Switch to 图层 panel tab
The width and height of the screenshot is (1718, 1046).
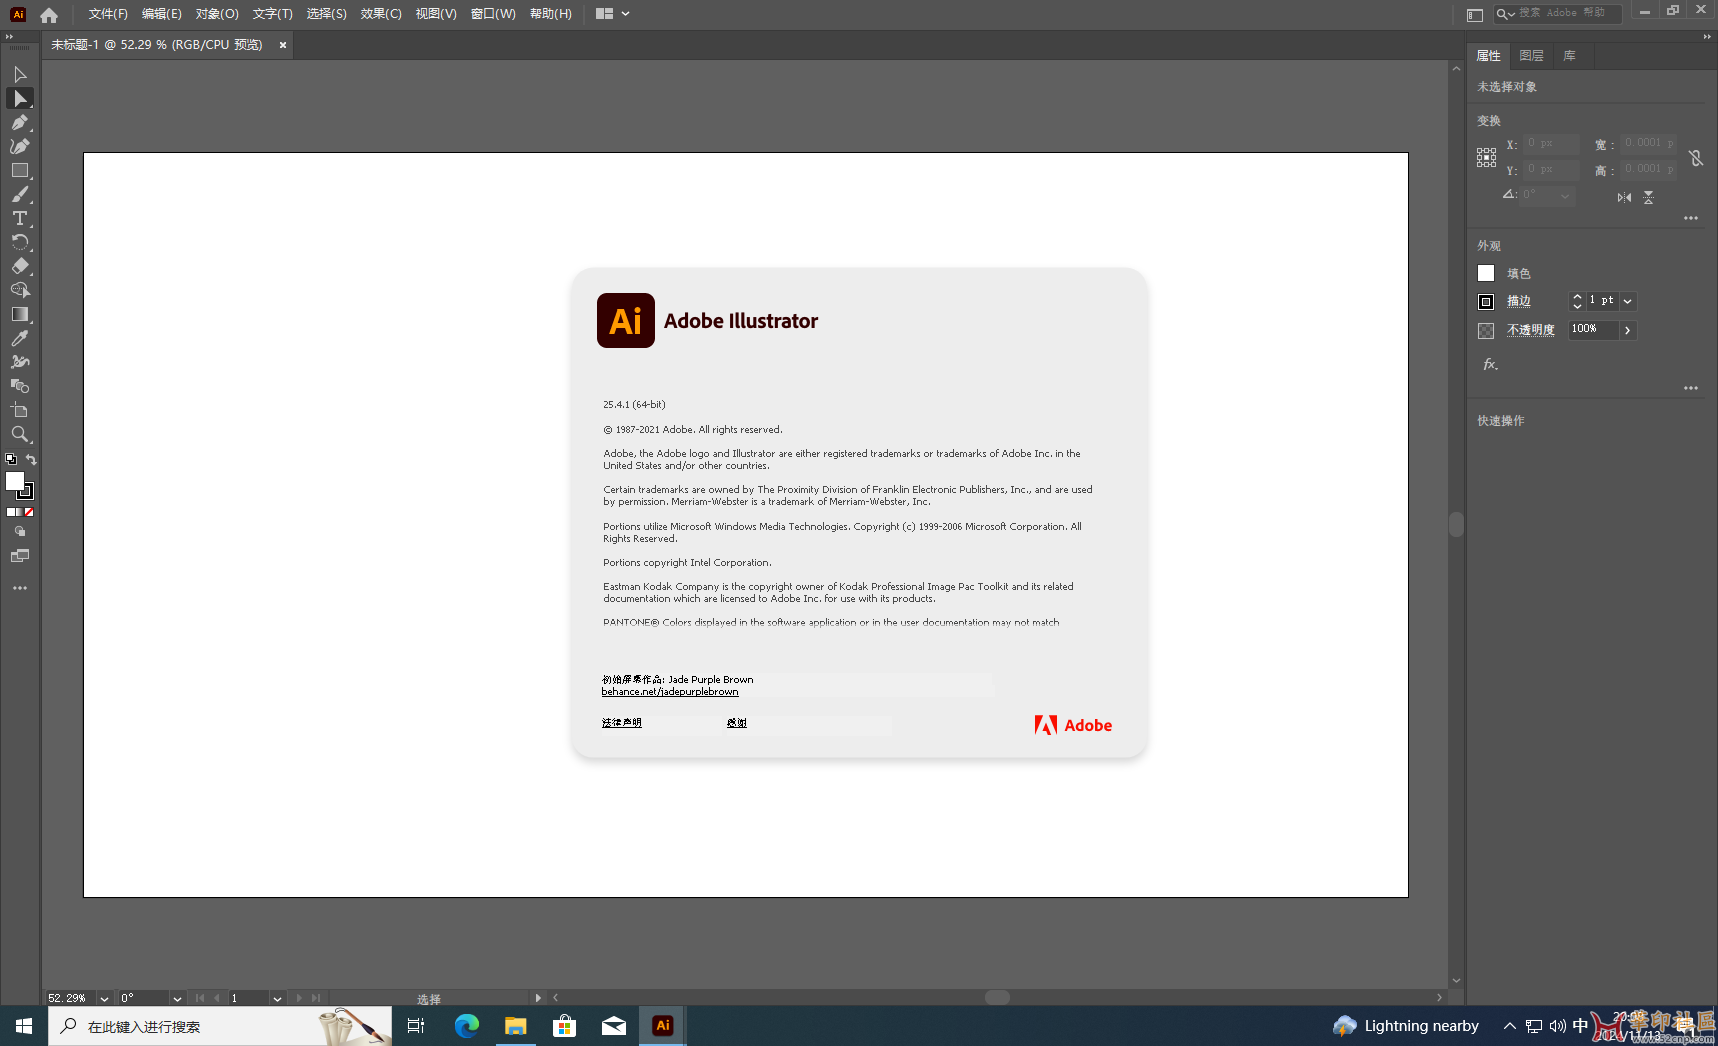coord(1531,56)
